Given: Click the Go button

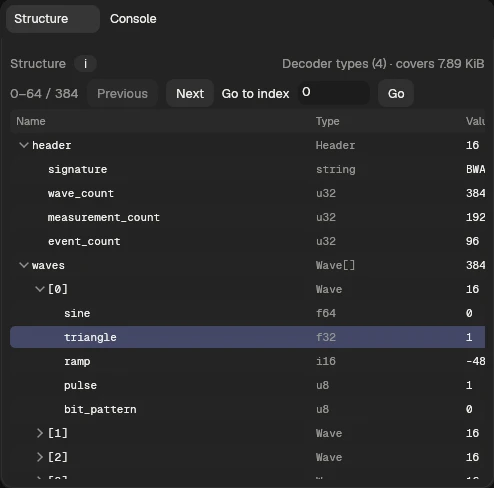Looking at the screenshot, I should pos(396,94).
